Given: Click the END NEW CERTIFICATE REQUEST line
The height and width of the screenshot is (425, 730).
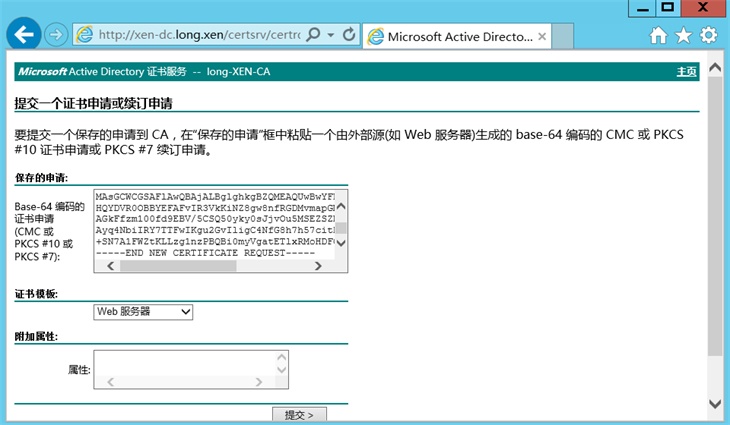Looking at the screenshot, I should pos(205,253).
